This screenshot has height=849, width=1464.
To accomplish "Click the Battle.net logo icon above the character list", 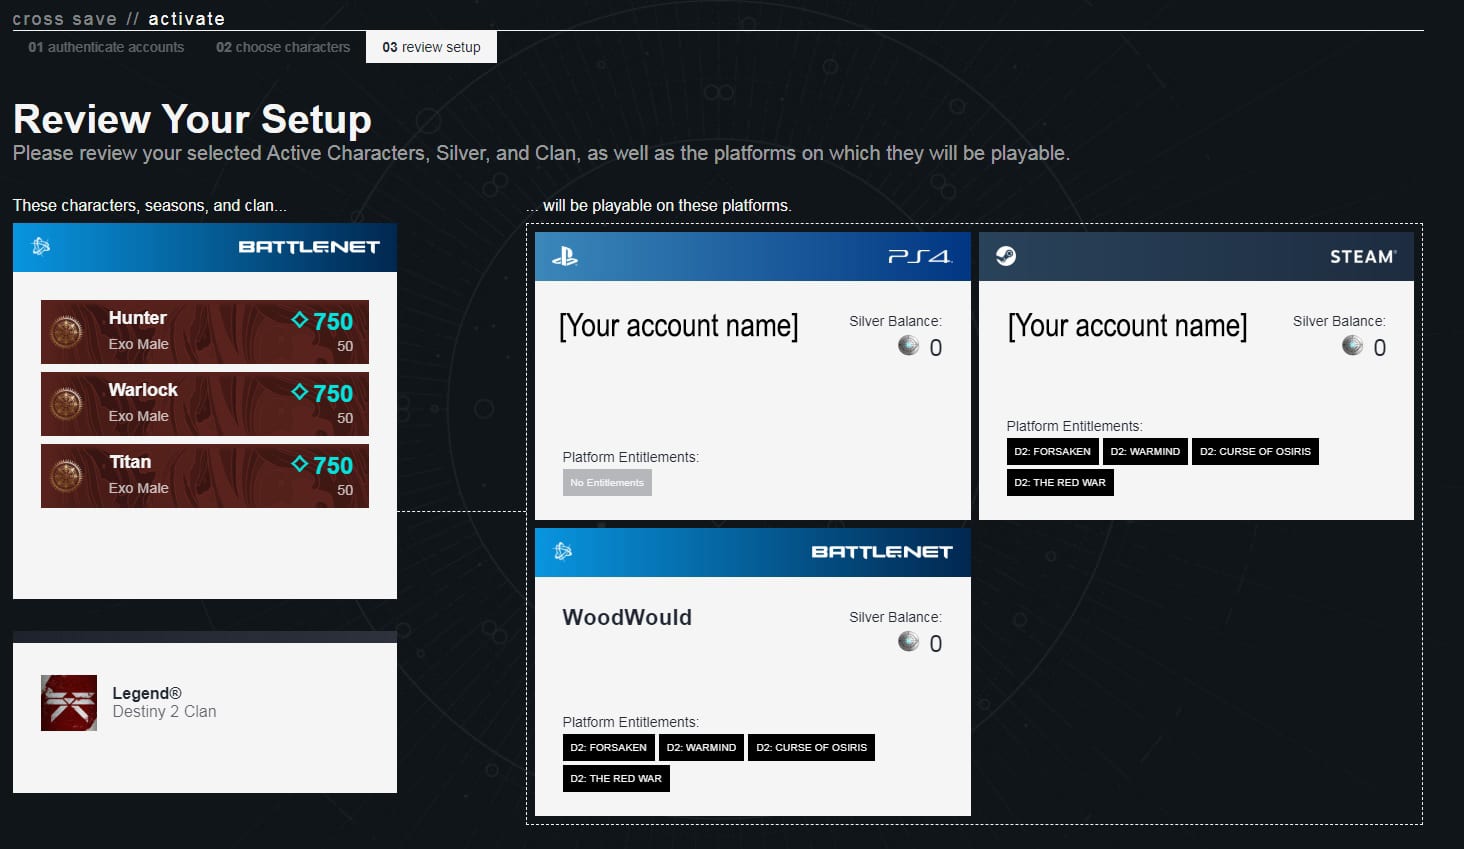I will point(41,246).
